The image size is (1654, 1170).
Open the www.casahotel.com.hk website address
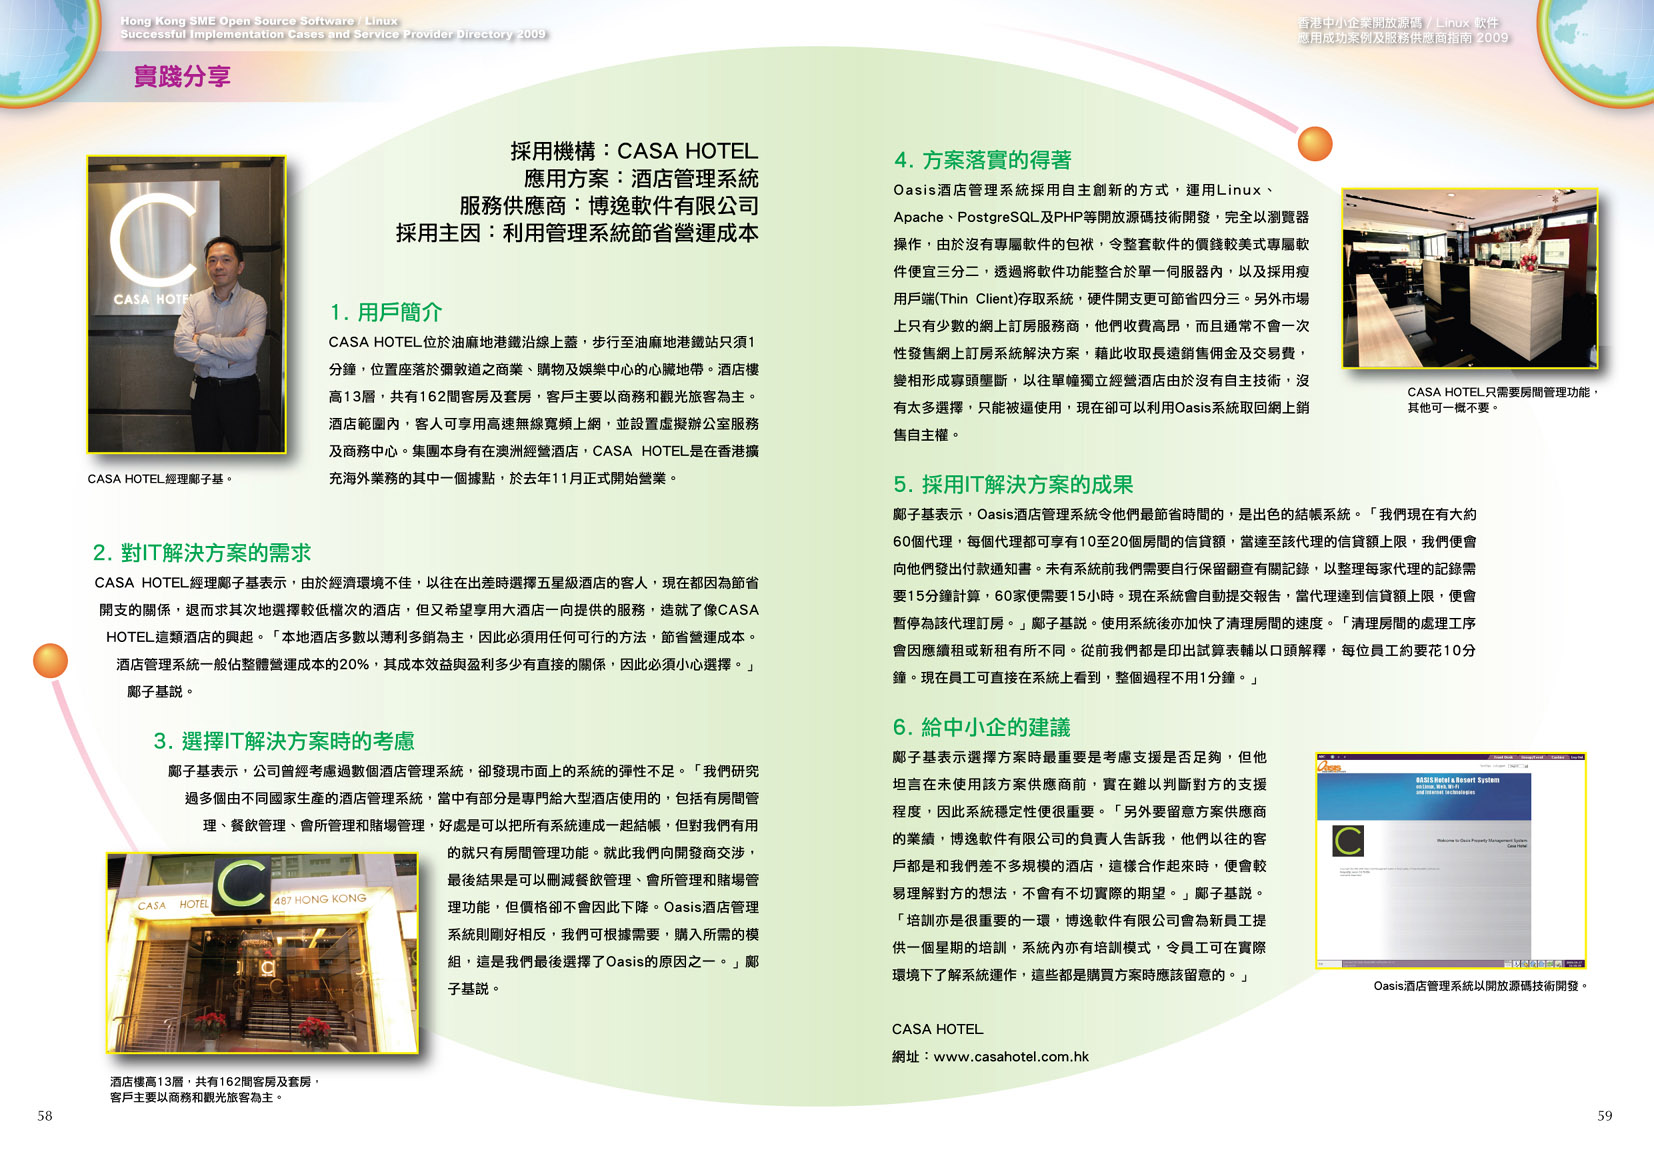pos(1011,1056)
